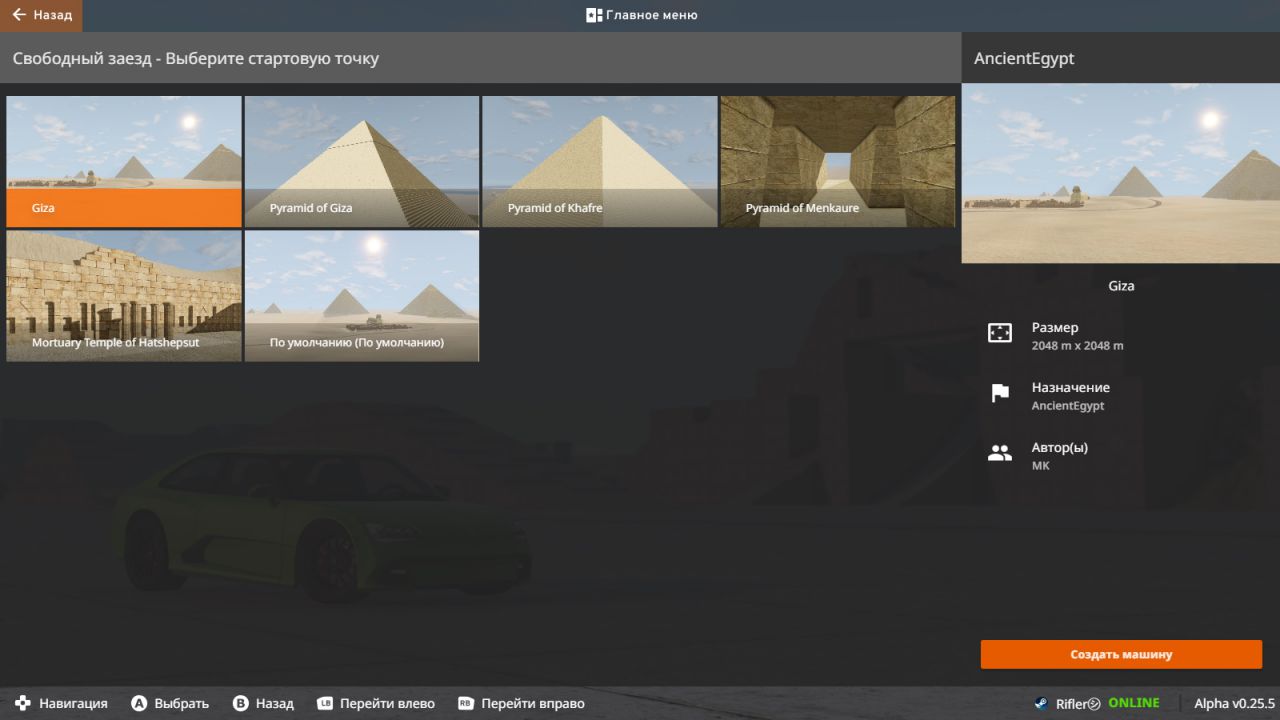Go back using the Назад button

click(41, 15)
